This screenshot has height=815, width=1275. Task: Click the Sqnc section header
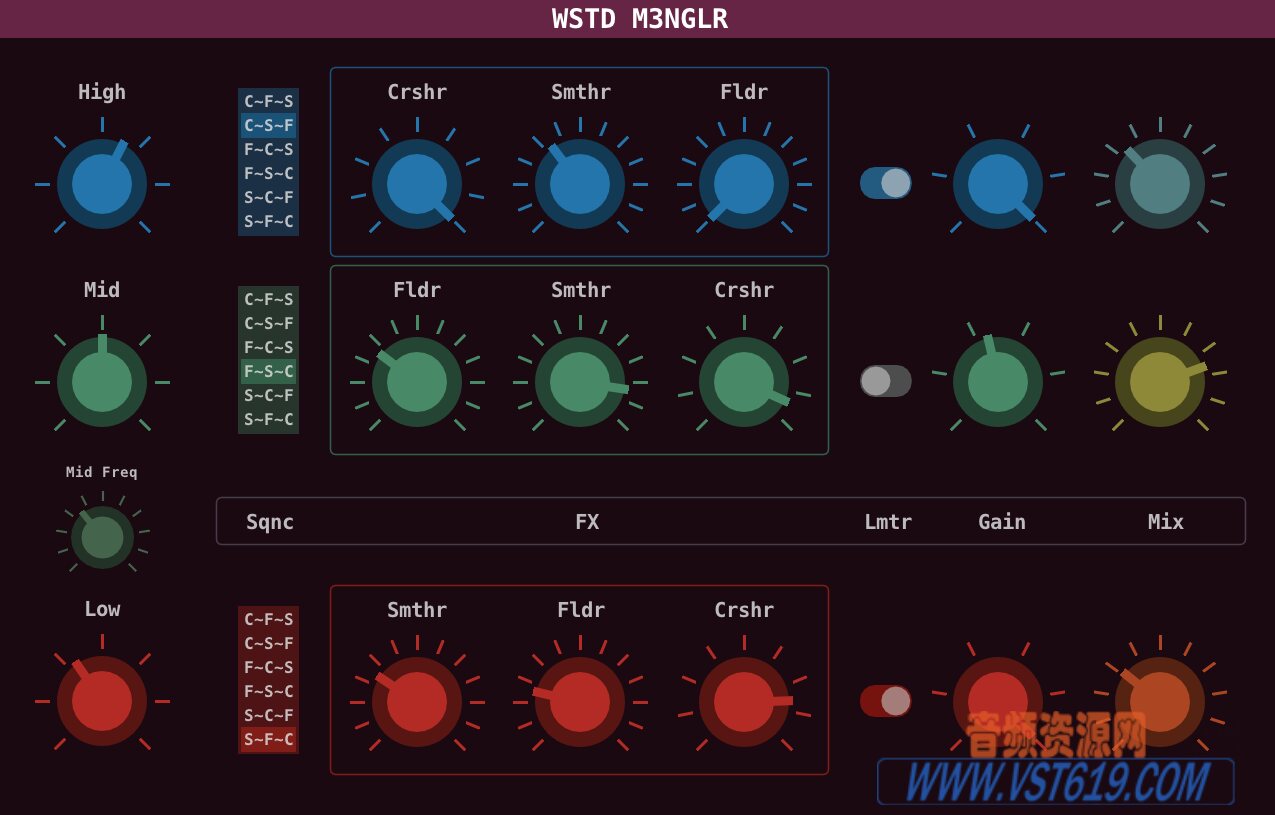tap(269, 521)
